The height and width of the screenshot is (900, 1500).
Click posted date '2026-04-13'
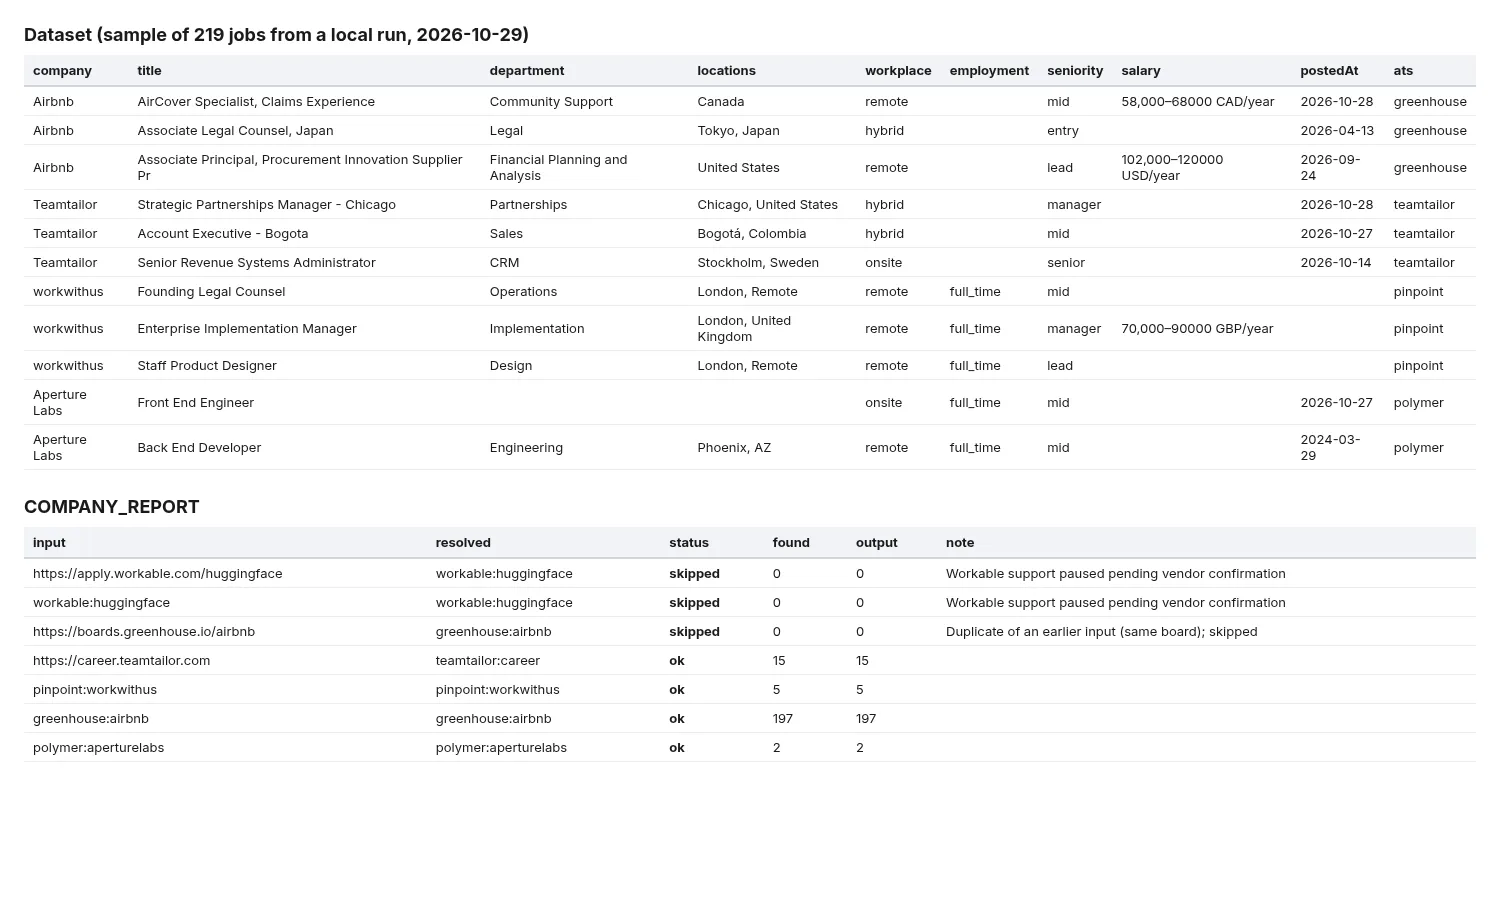click(1337, 131)
